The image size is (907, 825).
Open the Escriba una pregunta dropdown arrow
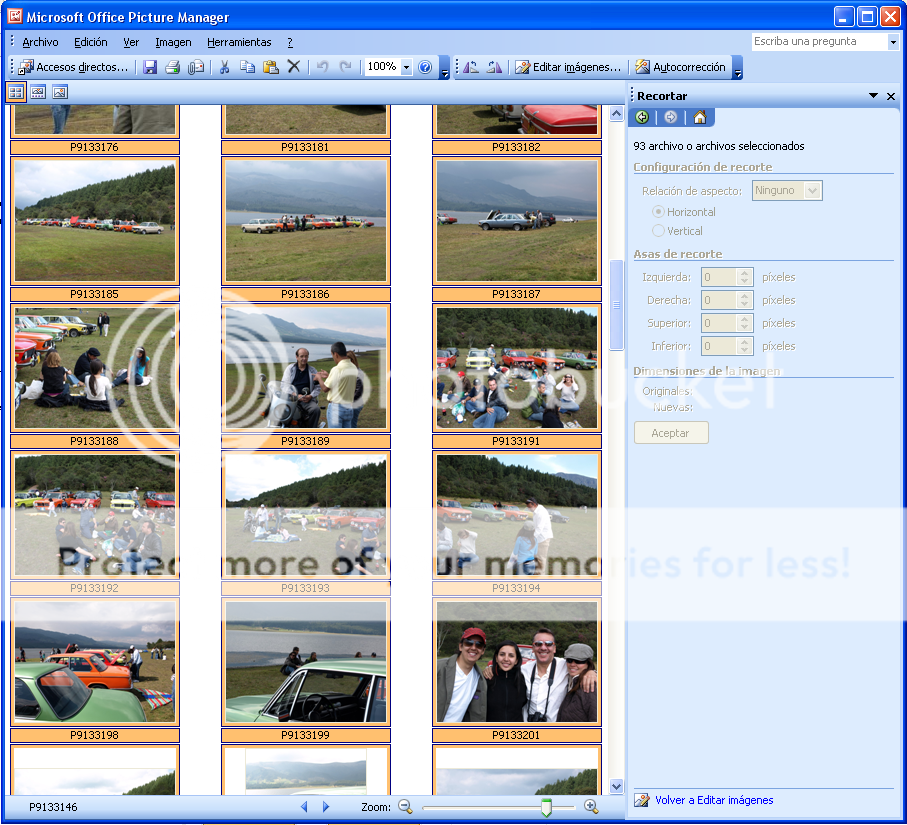click(x=893, y=42)
